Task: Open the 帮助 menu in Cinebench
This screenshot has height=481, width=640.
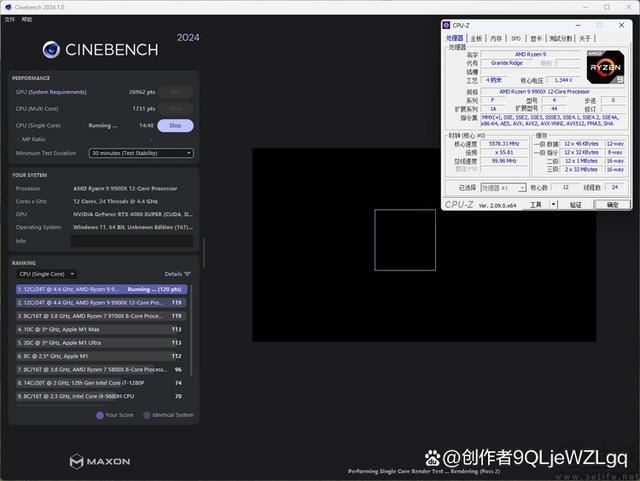Action: (x=27, y=19)
